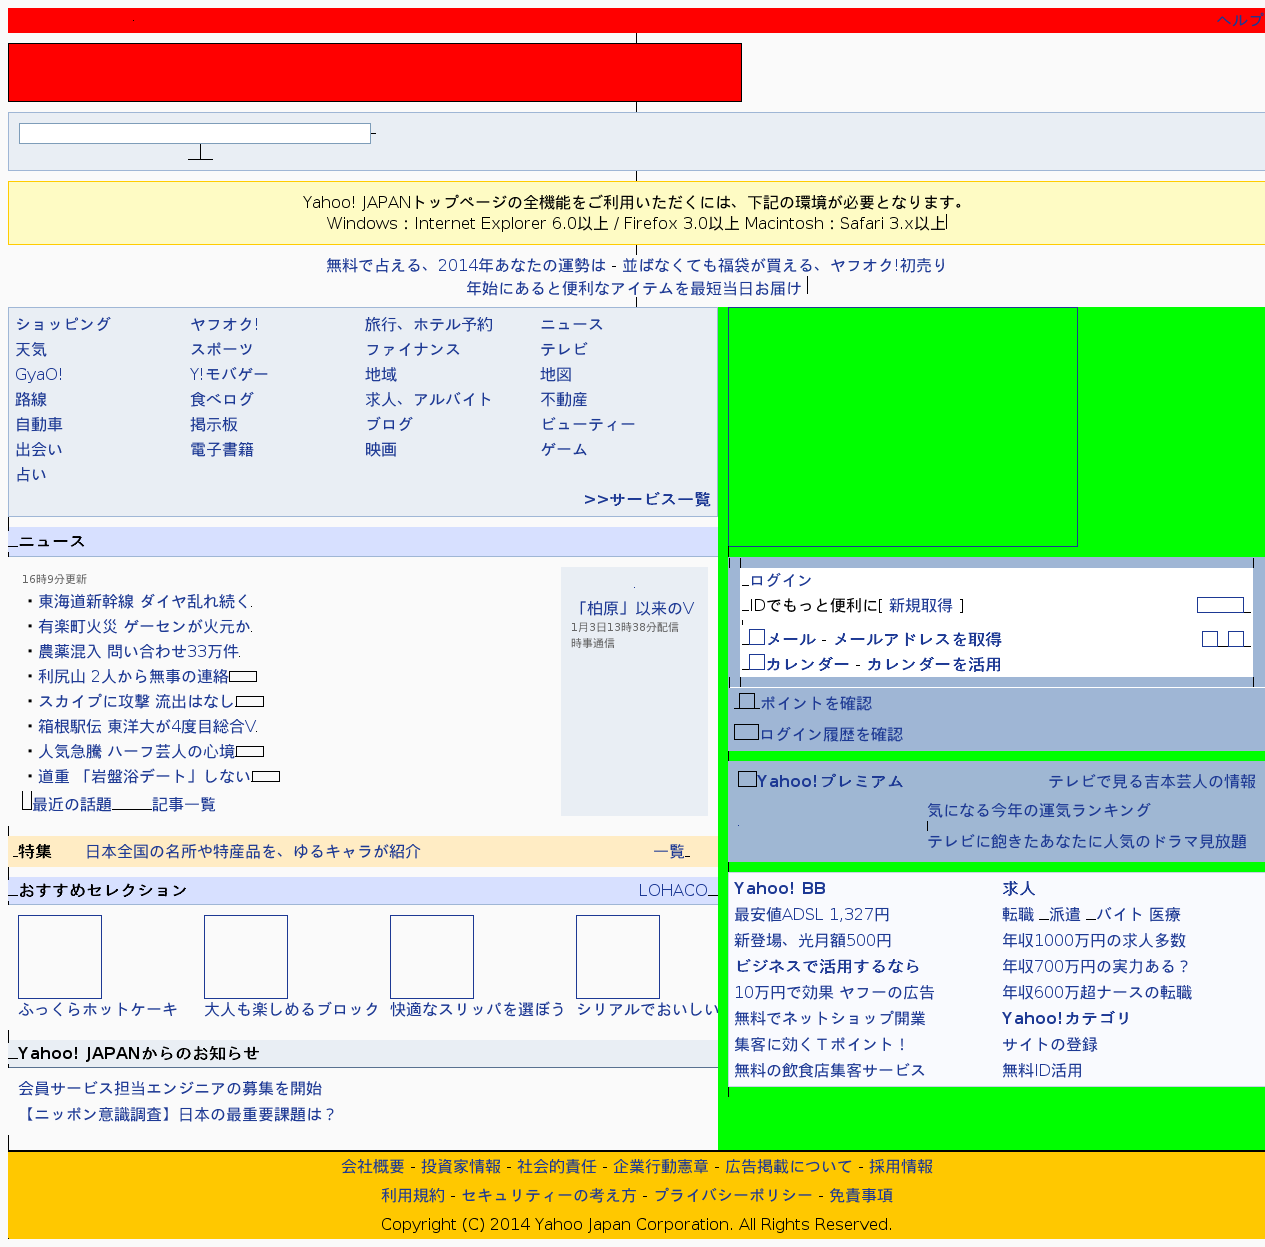Select the テレビ service link
Viewport: 1265px width, 1247px height.
tap(564, 349)
